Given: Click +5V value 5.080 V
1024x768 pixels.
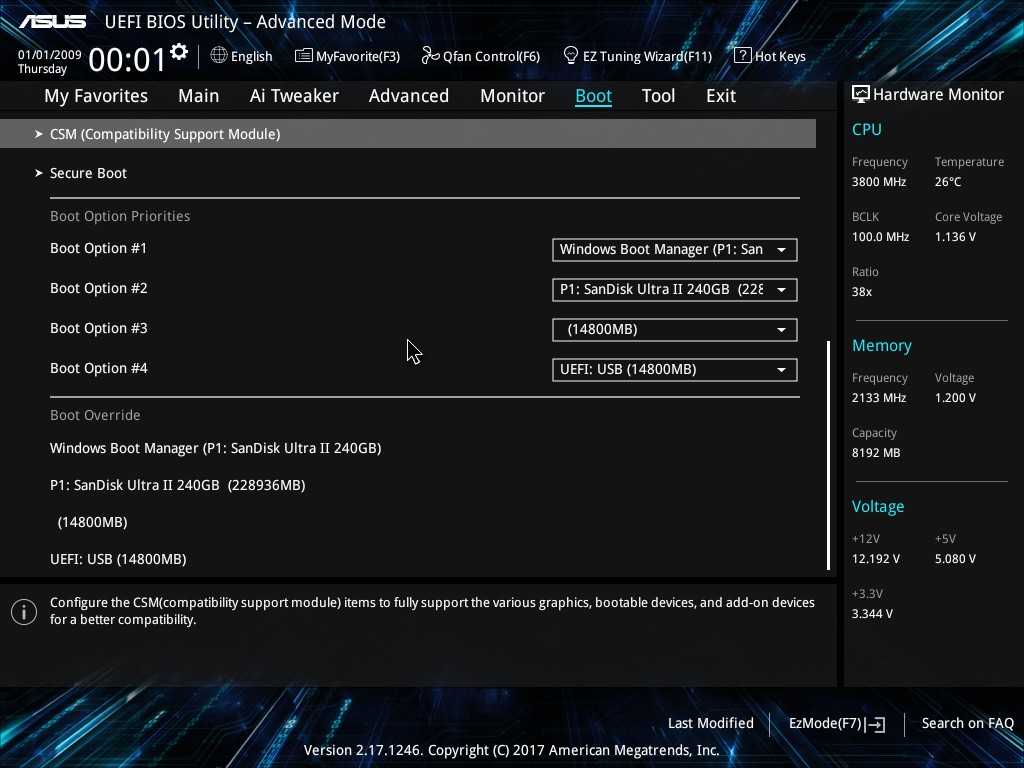Looking at the screenshot, I should point(955,559).
